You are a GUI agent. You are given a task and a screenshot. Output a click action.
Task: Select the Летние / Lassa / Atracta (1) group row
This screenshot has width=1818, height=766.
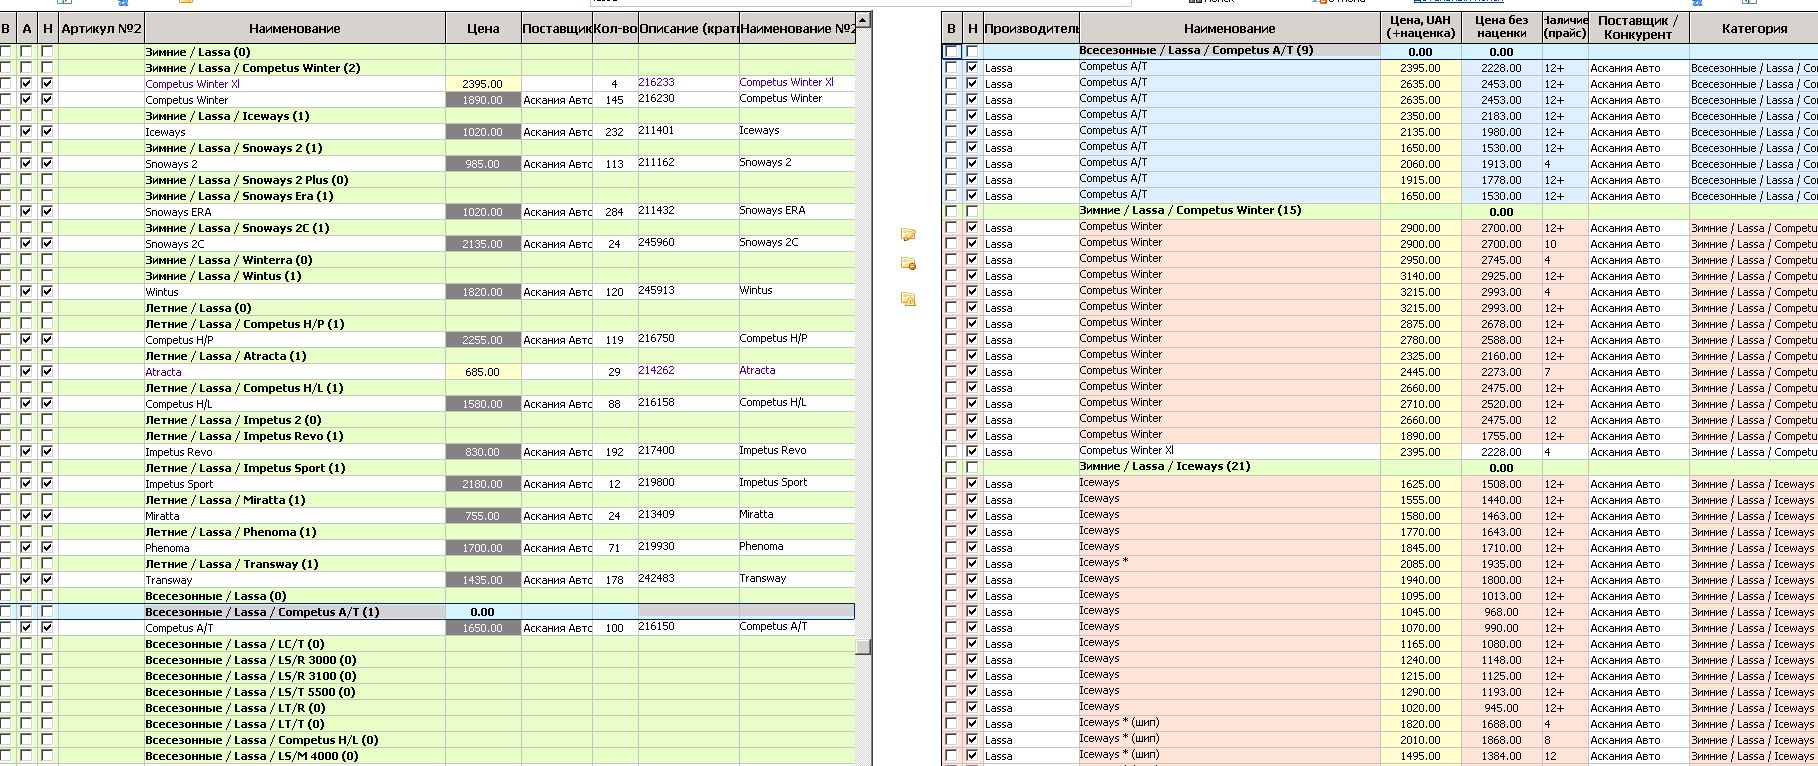click(x=428, y=356)
